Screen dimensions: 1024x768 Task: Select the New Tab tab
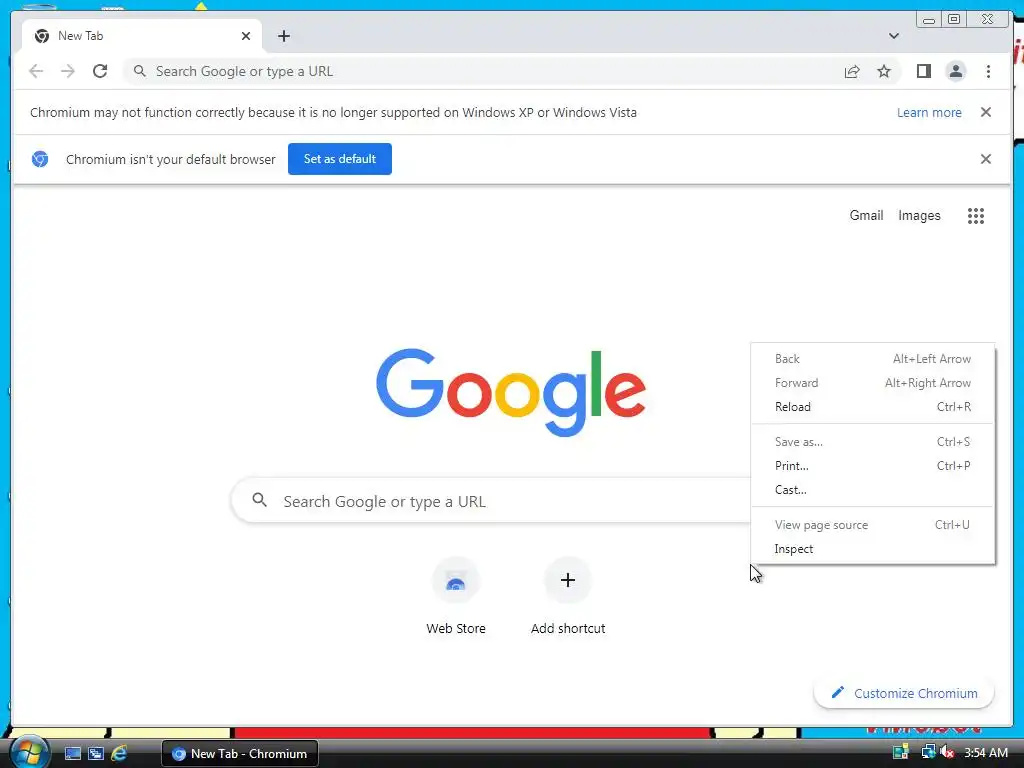point(142,36)
